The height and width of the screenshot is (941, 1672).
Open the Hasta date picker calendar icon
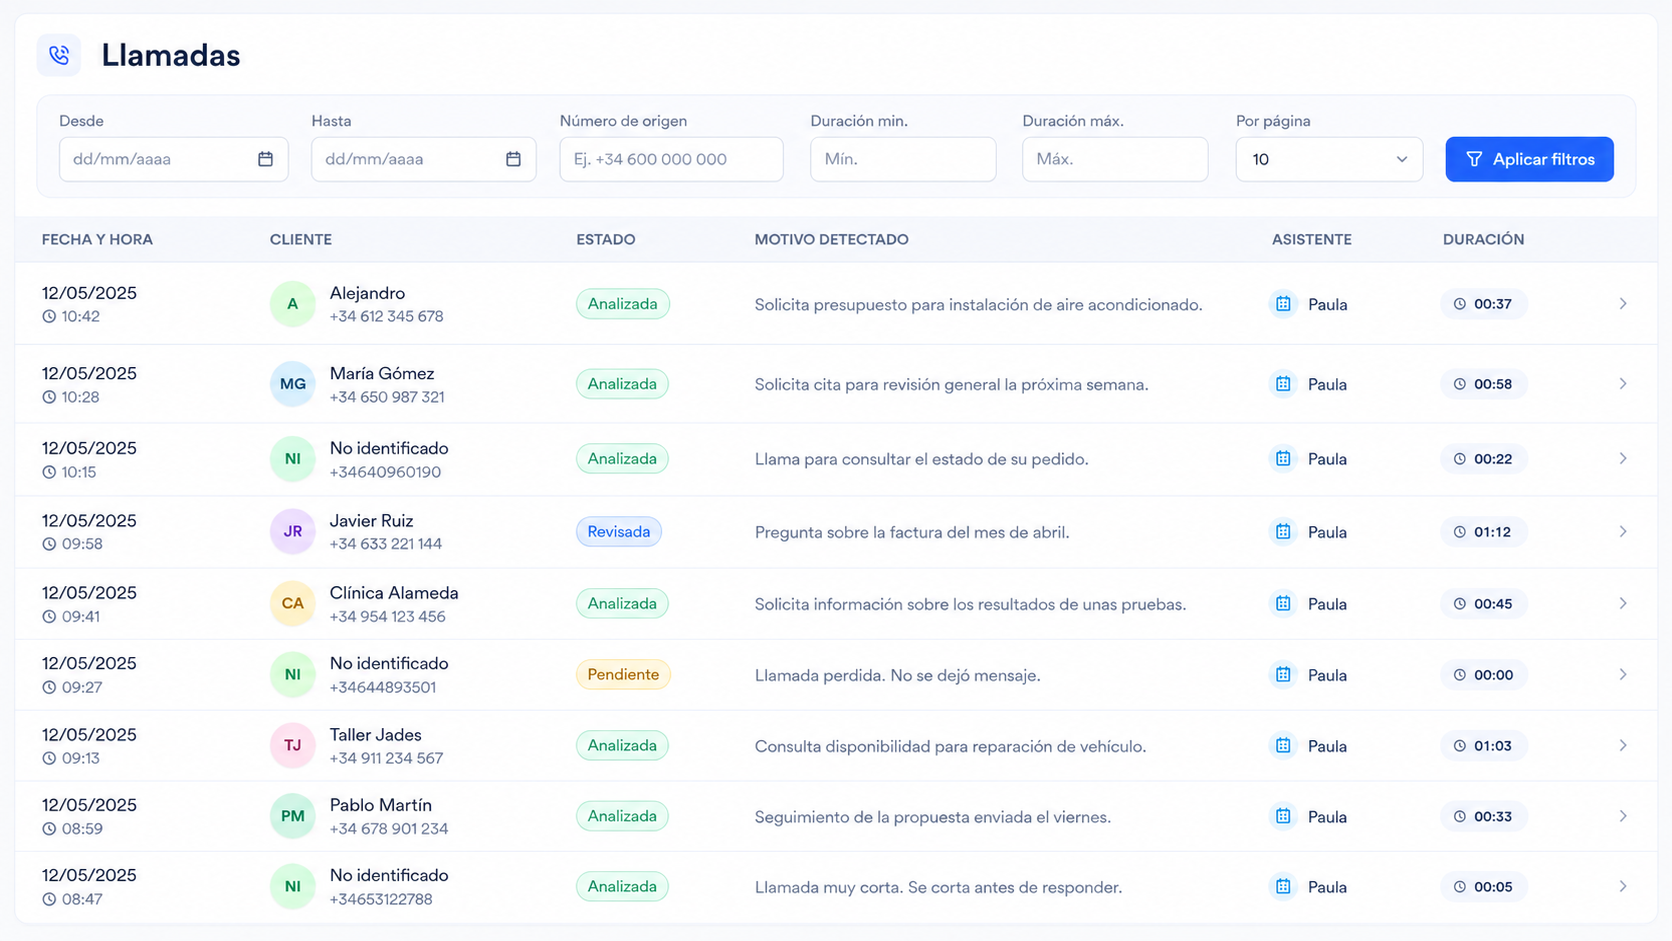[513, 159]
